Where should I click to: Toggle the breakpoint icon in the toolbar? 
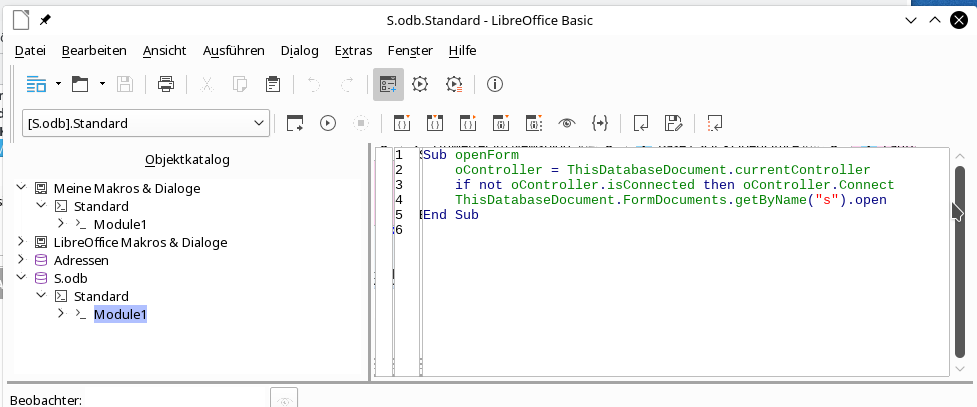[x=501, y=123]
